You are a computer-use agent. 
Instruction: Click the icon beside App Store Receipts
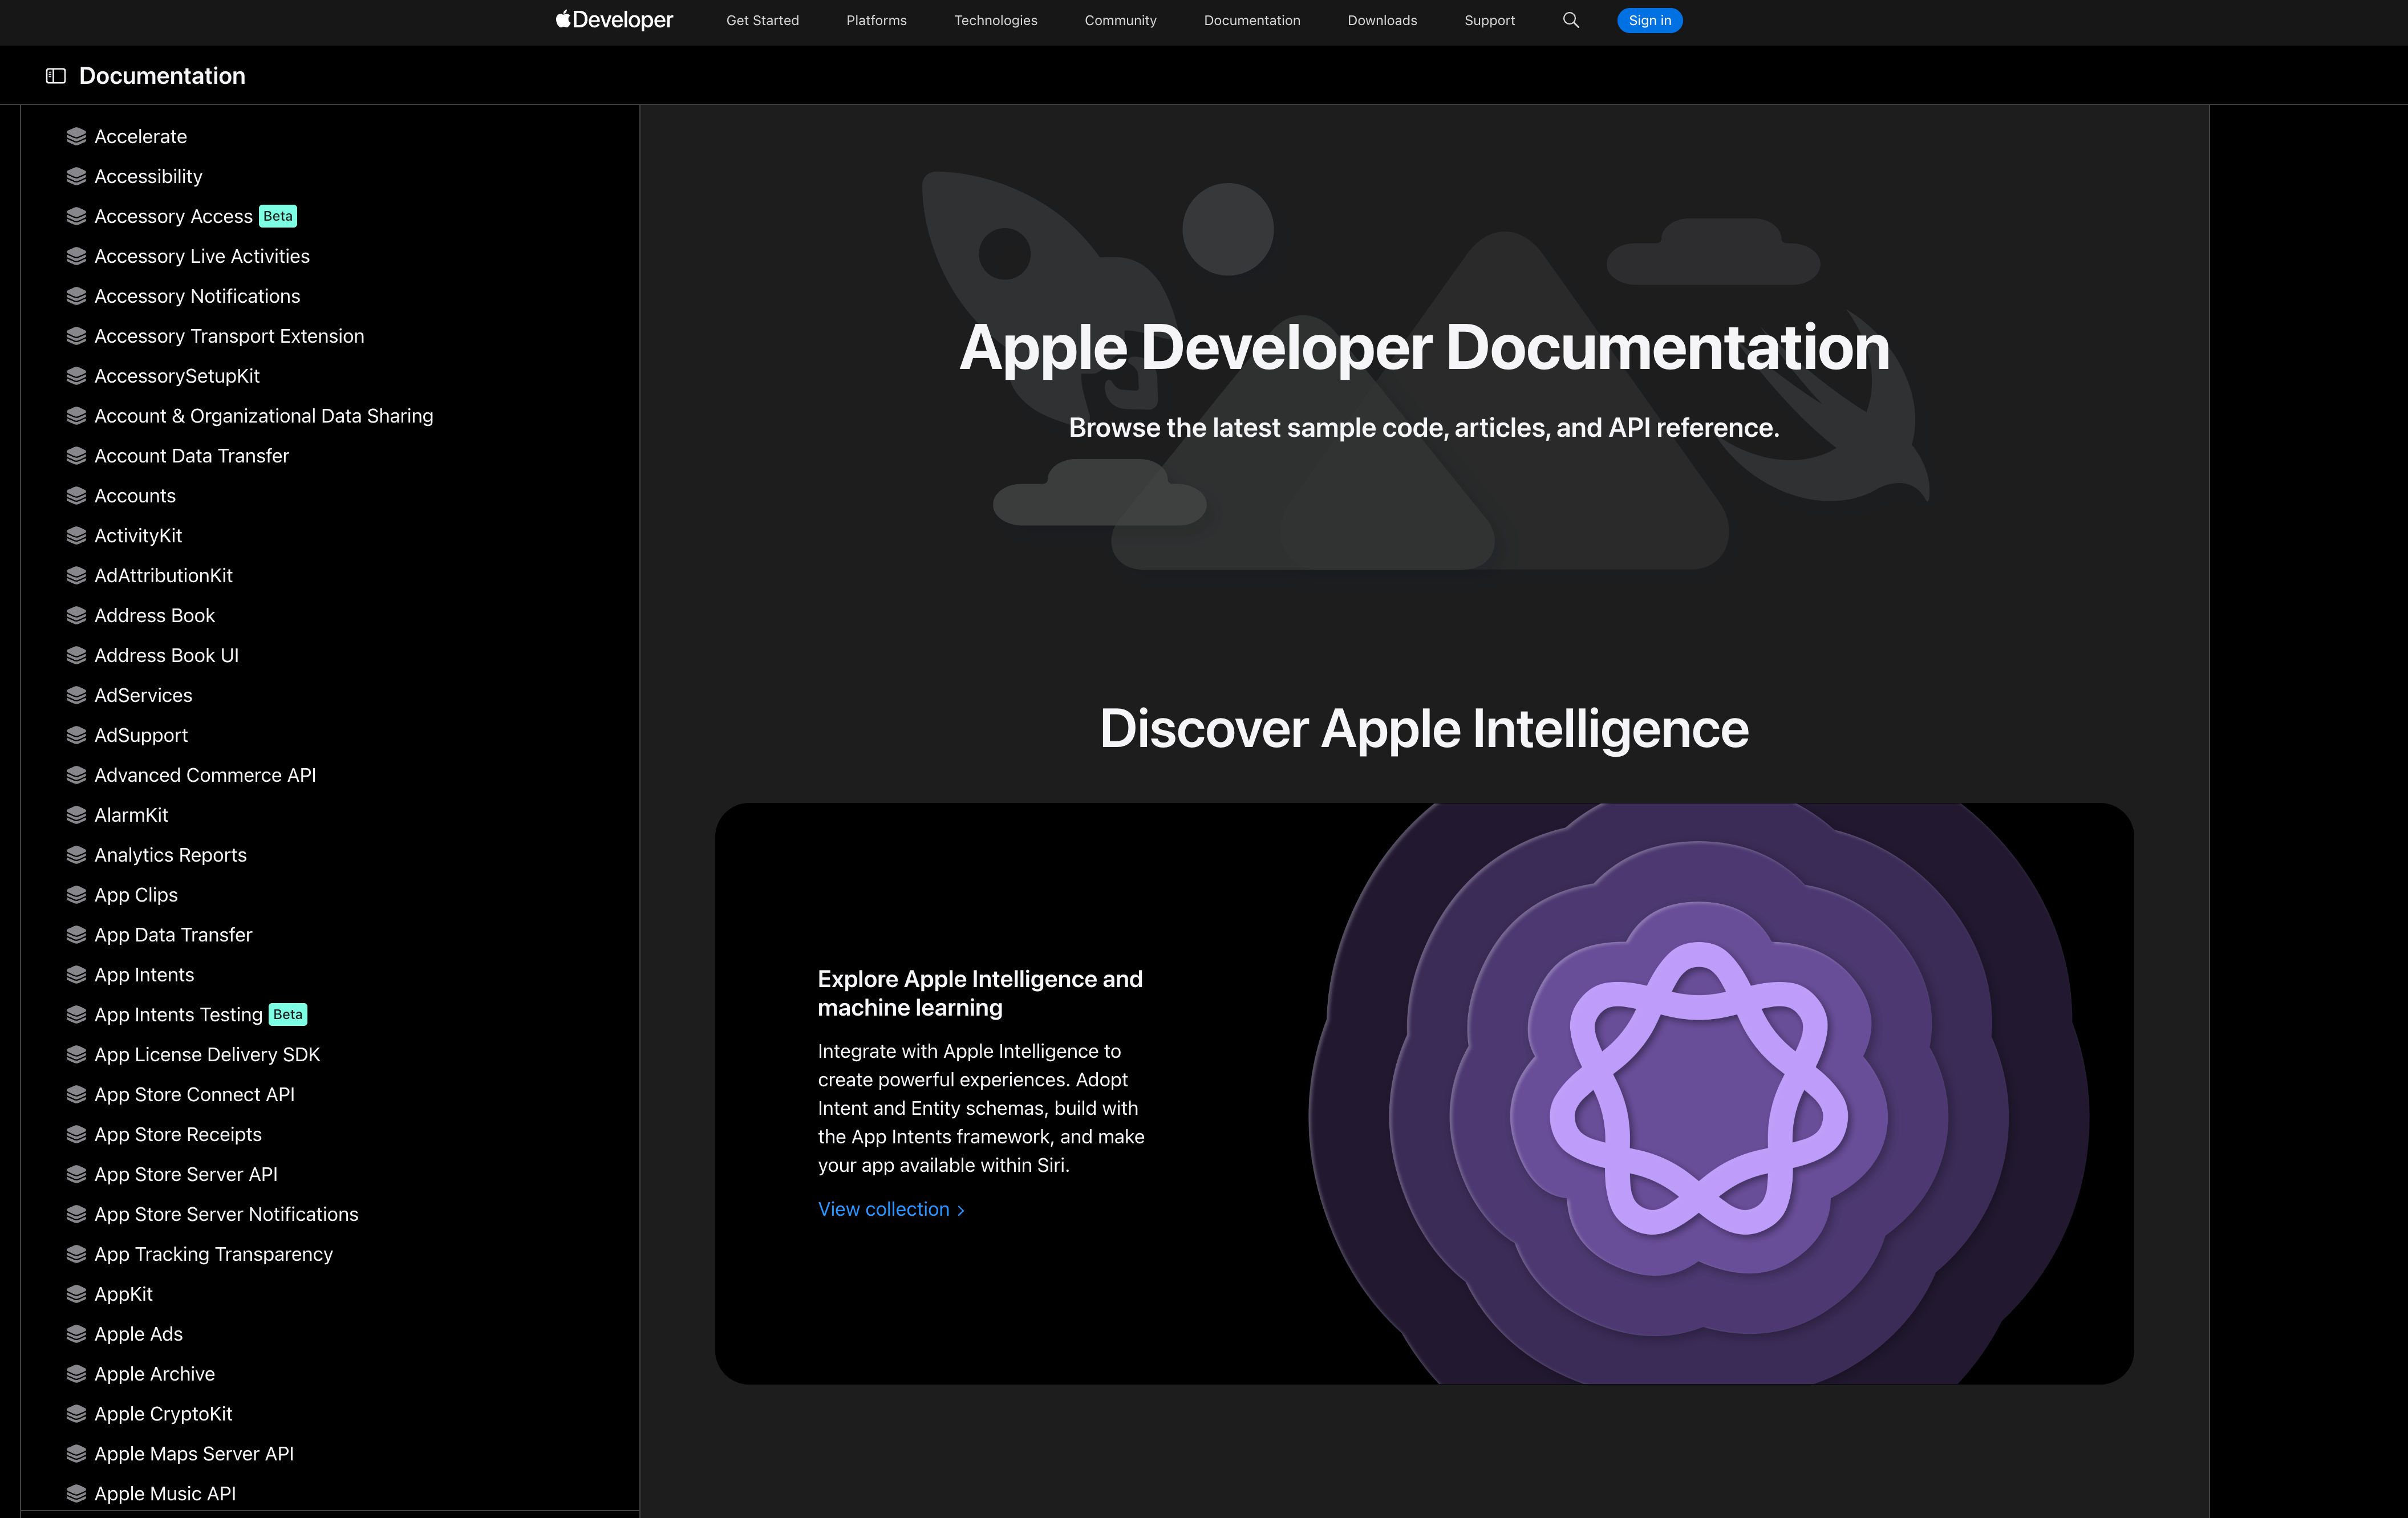coord(76,1135)
